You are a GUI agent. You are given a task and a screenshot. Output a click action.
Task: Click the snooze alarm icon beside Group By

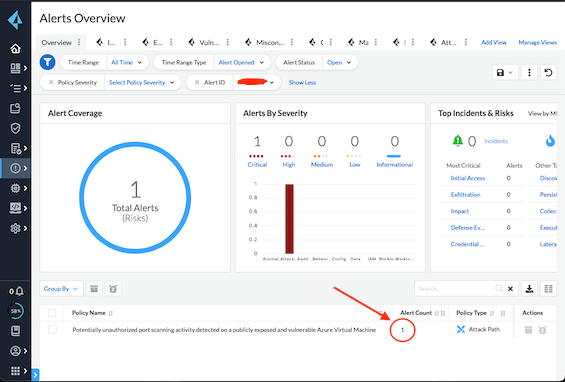113,289
